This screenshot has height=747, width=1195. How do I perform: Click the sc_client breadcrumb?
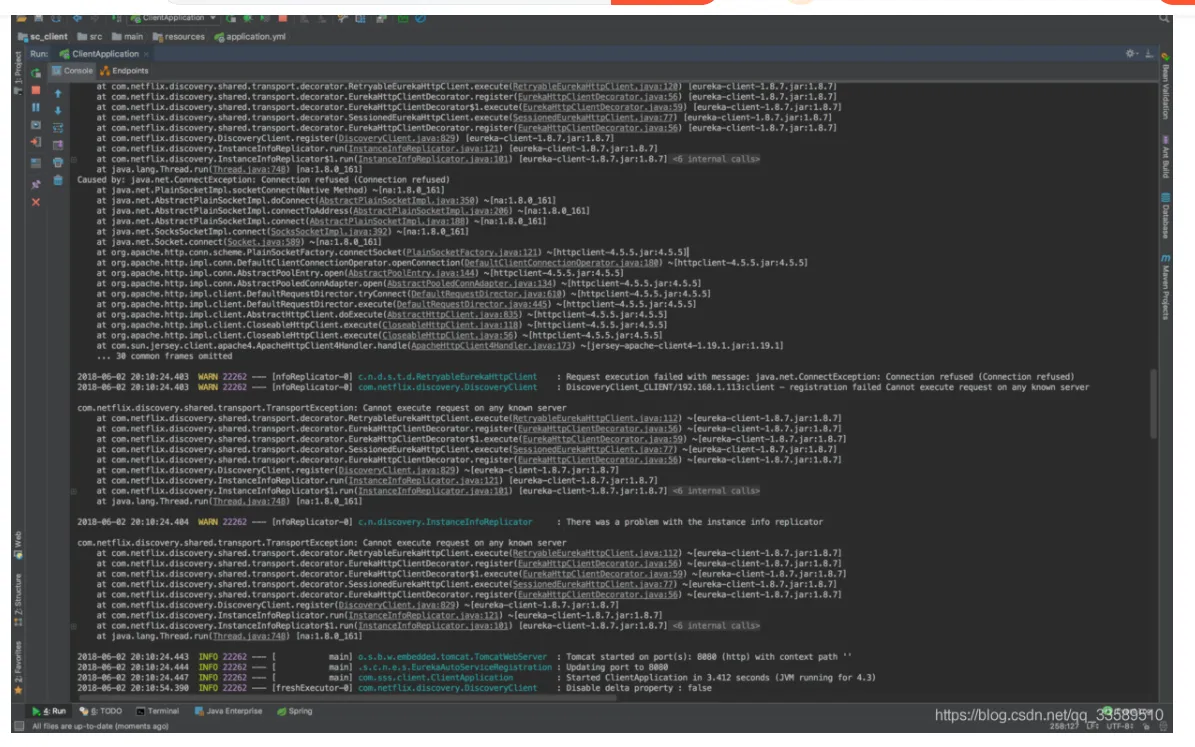pyautogui.click(x=43, y=37)
